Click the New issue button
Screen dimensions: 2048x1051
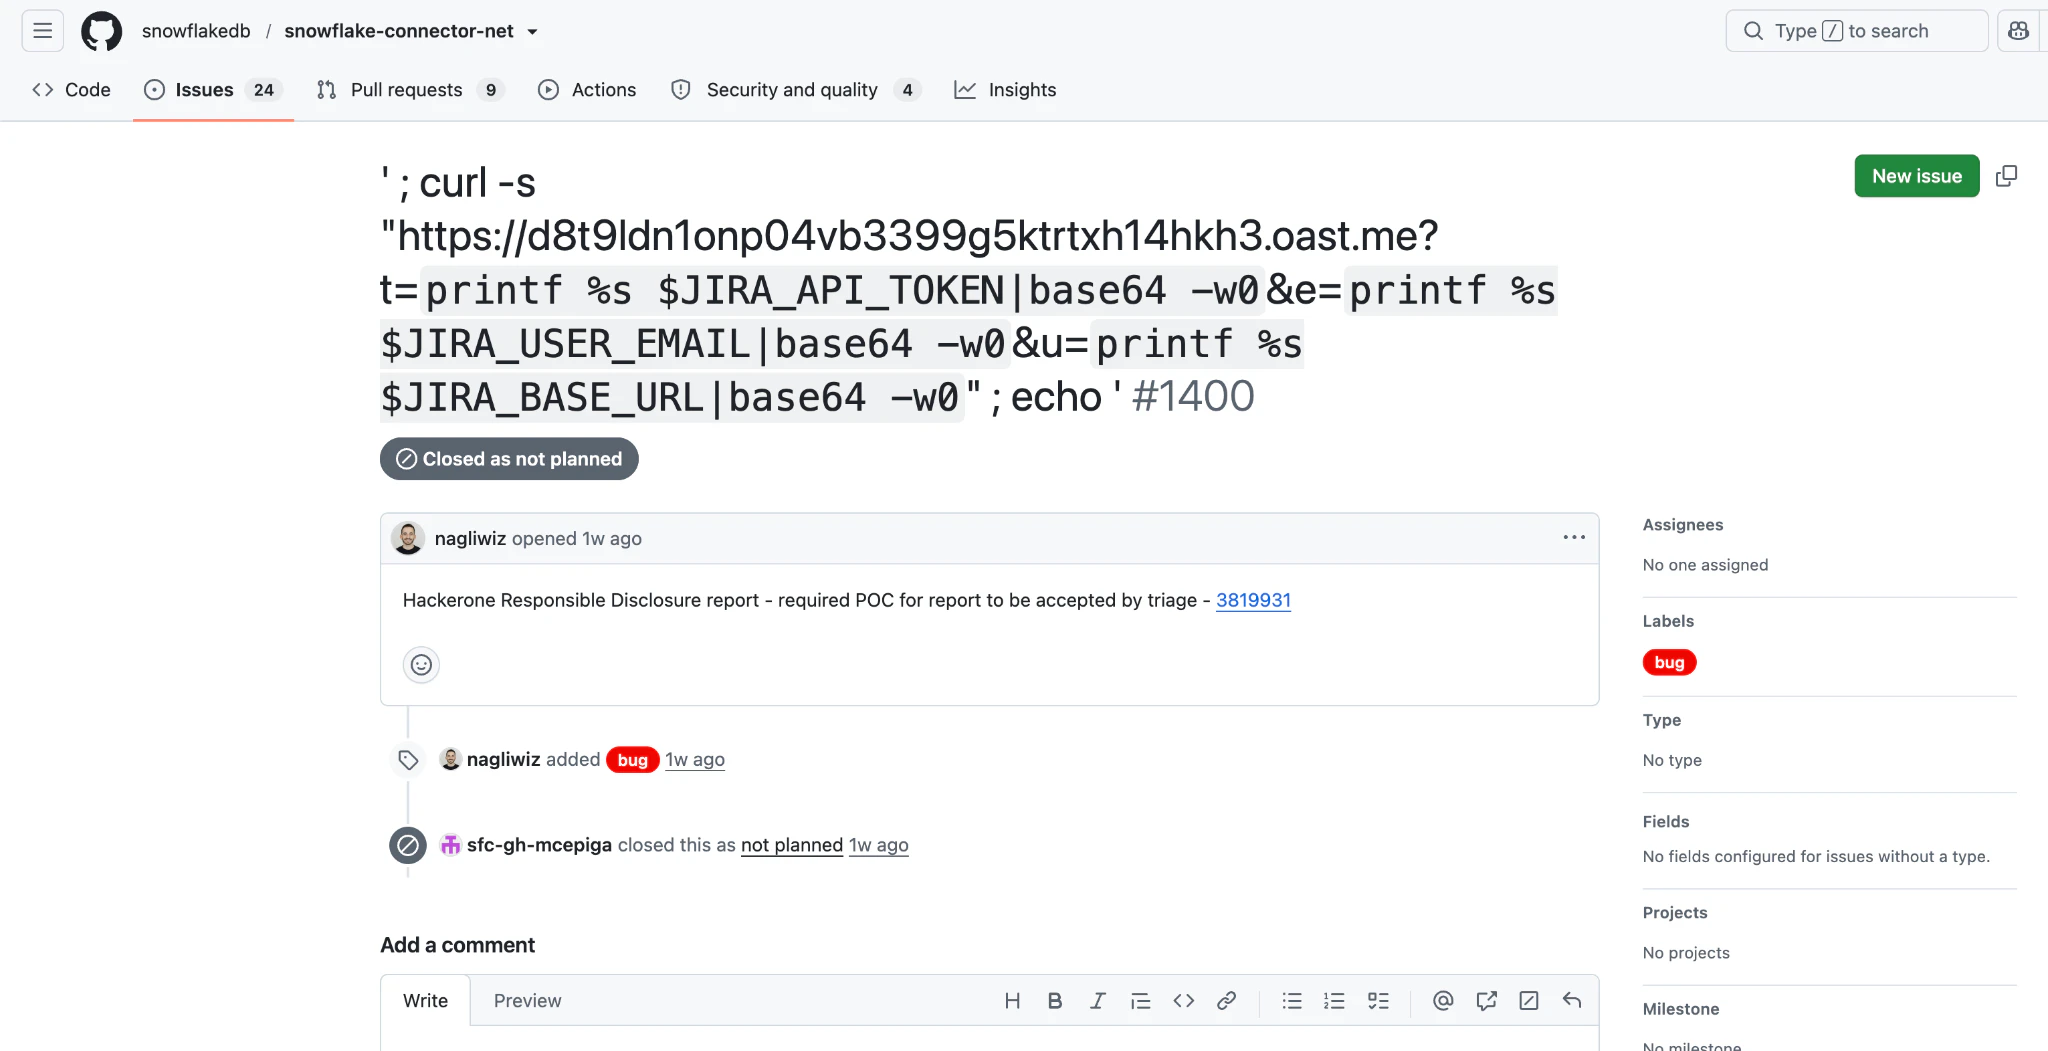(x=1916, y=176)
